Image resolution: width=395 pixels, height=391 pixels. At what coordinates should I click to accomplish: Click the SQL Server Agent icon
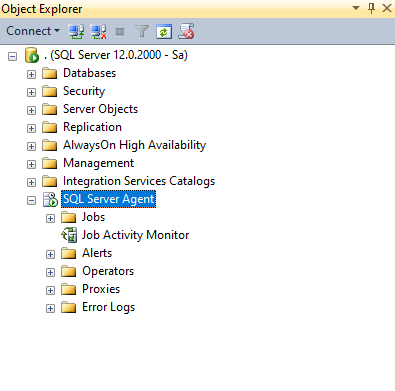pos(50,199)
